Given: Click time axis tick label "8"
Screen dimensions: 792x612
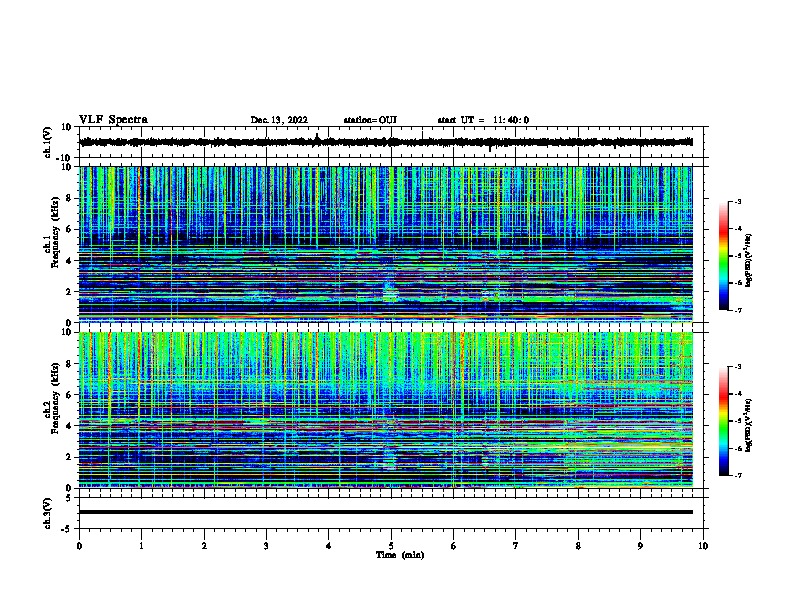Looking at the screenshot, I should [578, 546].
